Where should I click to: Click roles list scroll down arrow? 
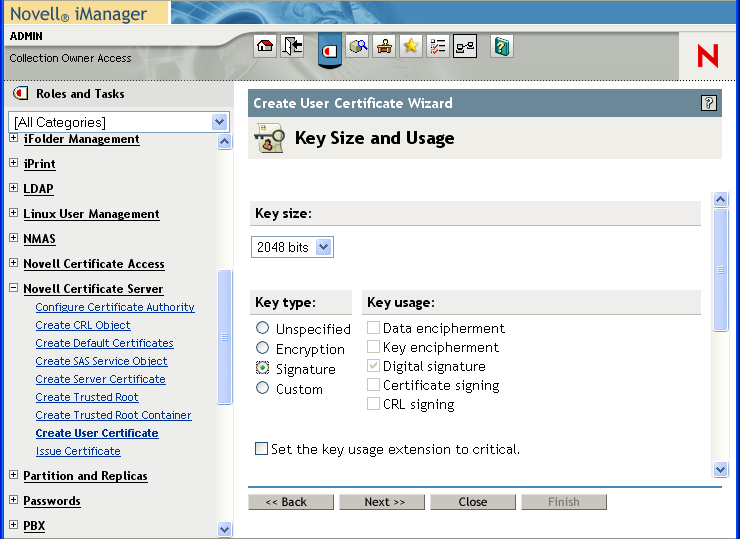(x=225, y=530)
